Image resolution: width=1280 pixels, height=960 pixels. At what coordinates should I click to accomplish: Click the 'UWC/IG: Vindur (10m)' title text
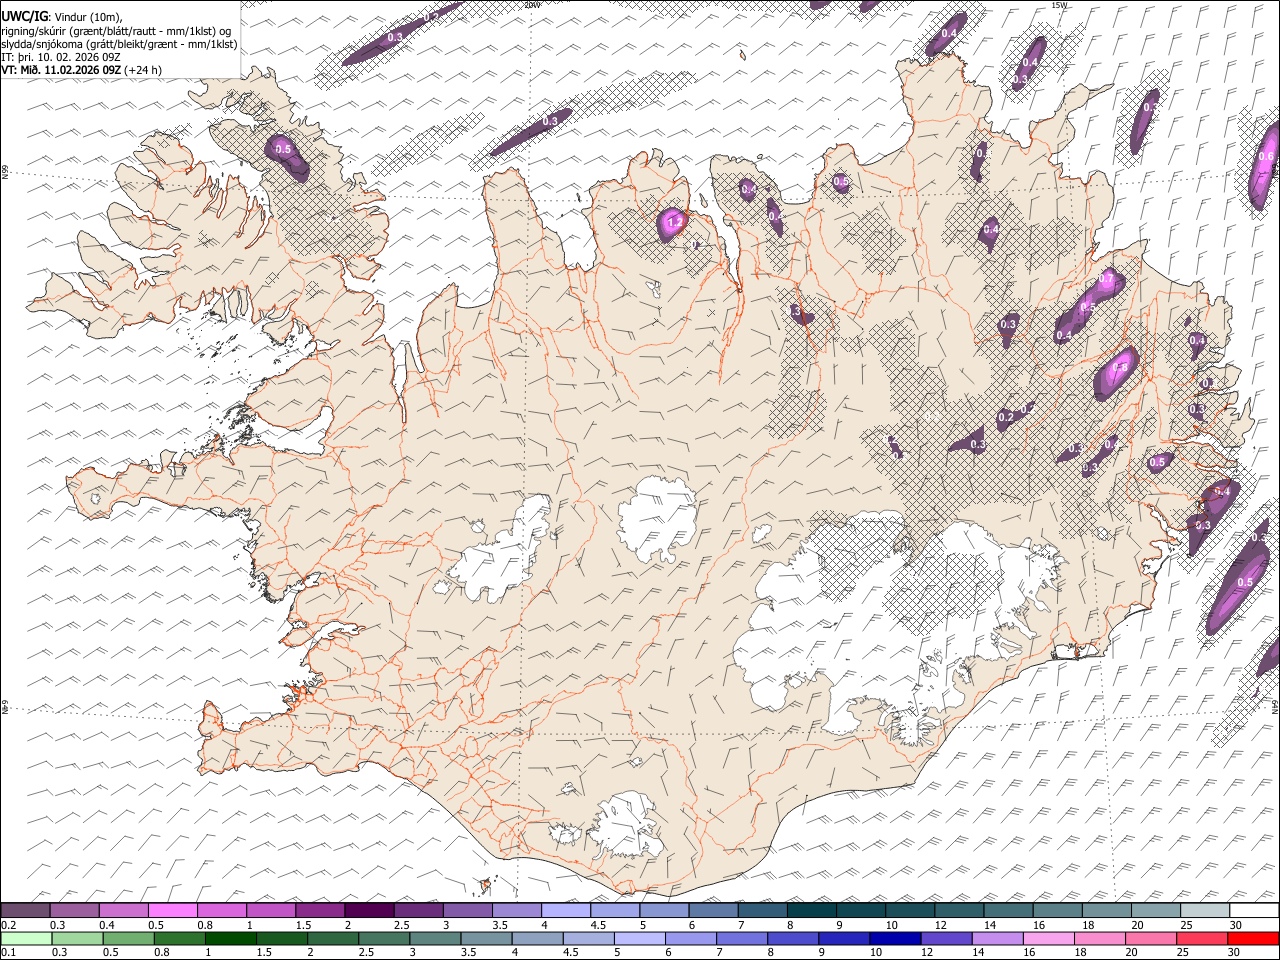pyautogui.click(x=62, y=17)
